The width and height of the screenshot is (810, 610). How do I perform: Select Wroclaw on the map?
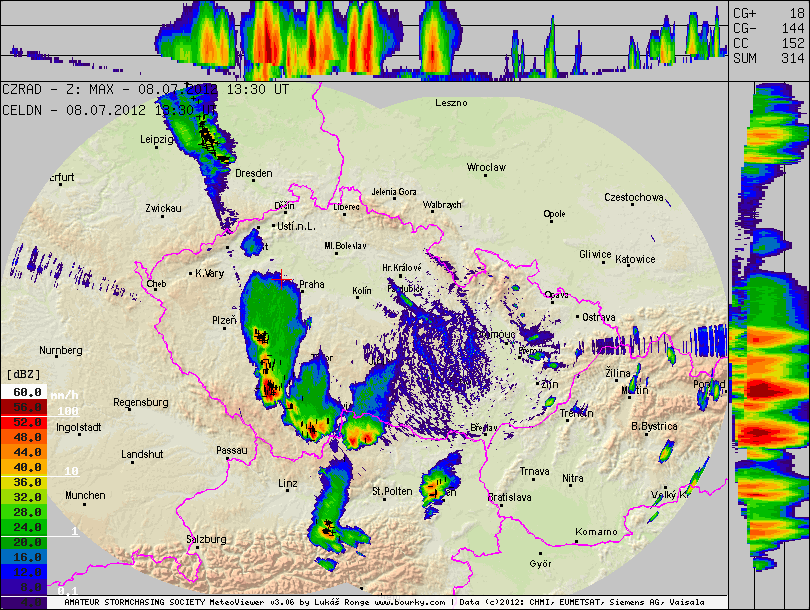(x=486, y=167)
